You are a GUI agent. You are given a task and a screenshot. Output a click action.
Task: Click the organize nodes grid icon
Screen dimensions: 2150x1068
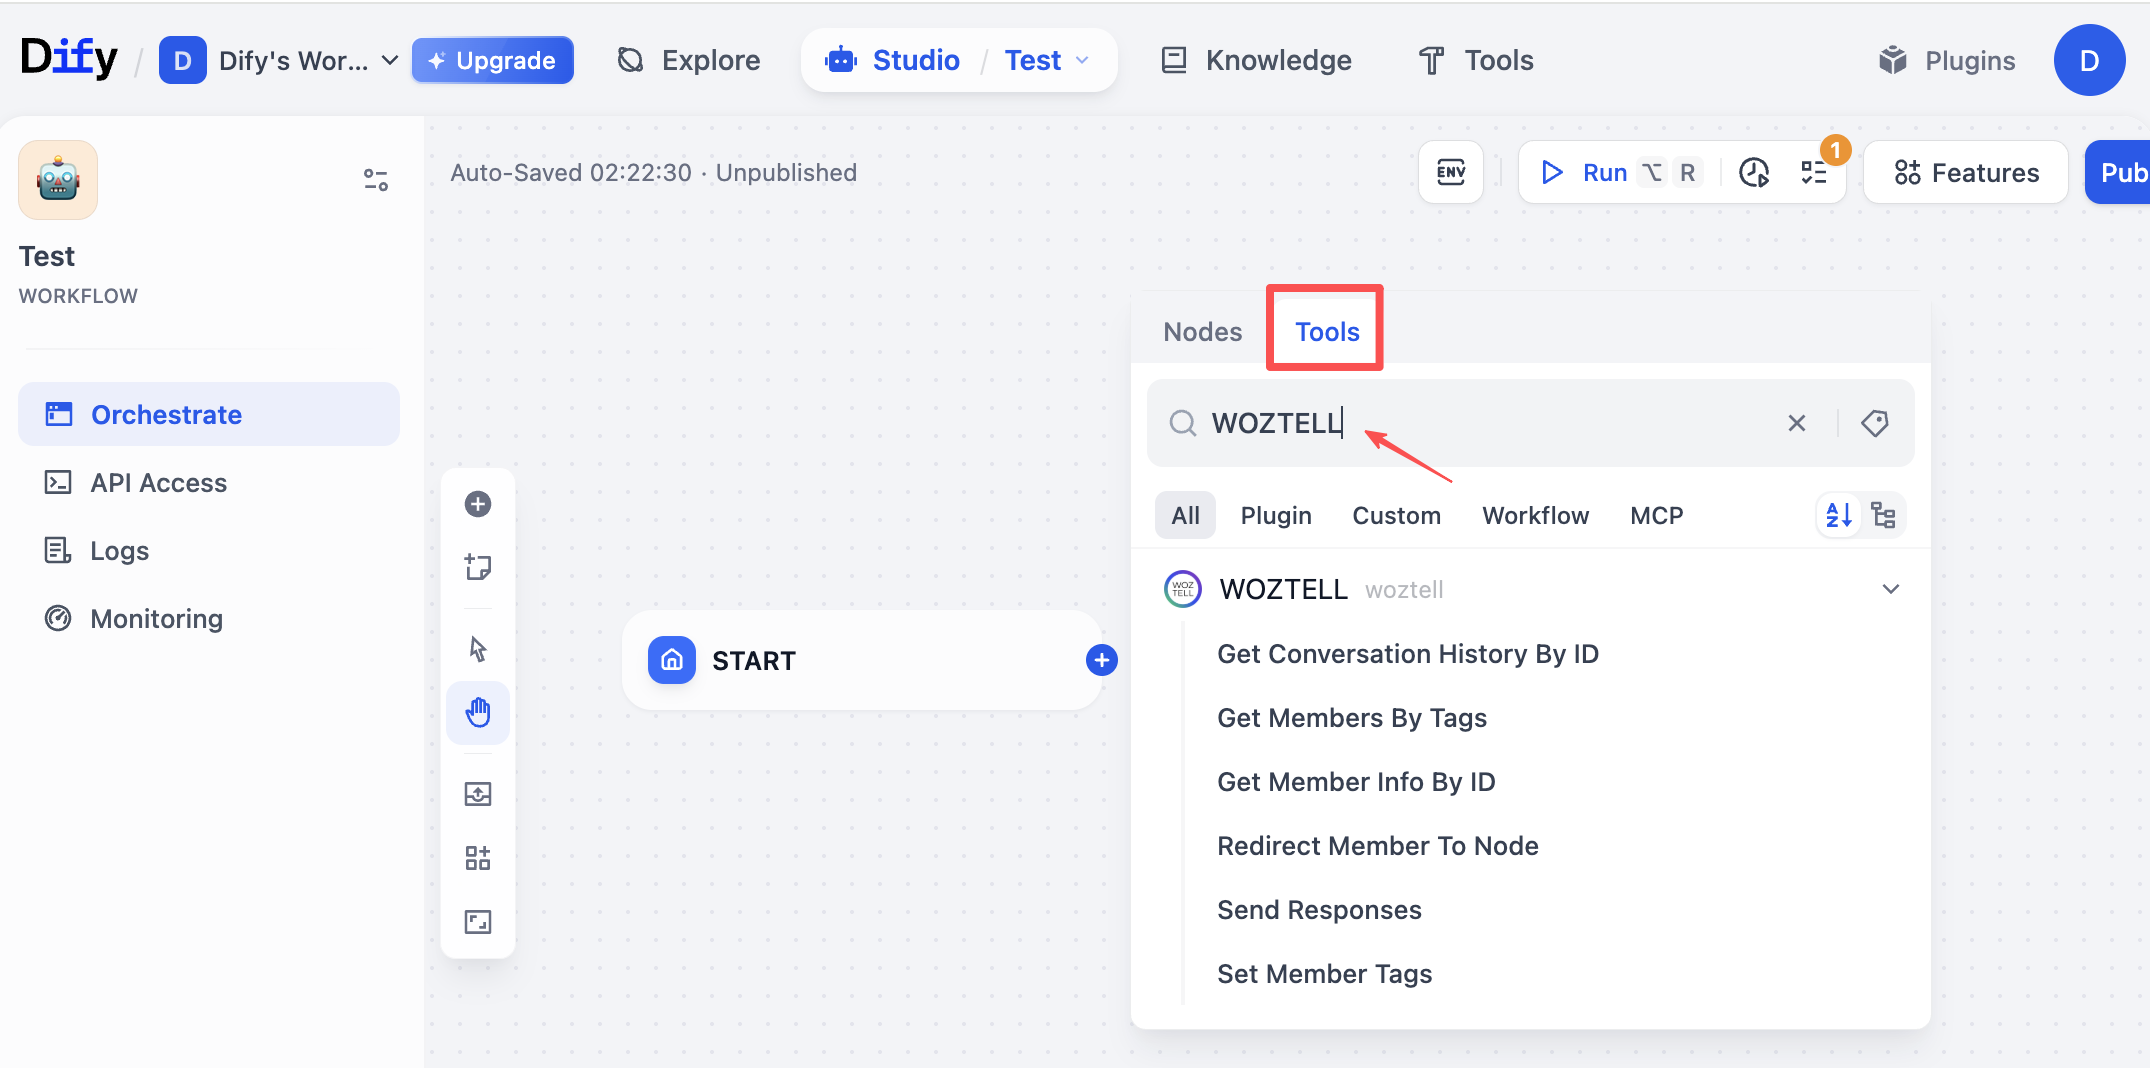tap(478, 858)
